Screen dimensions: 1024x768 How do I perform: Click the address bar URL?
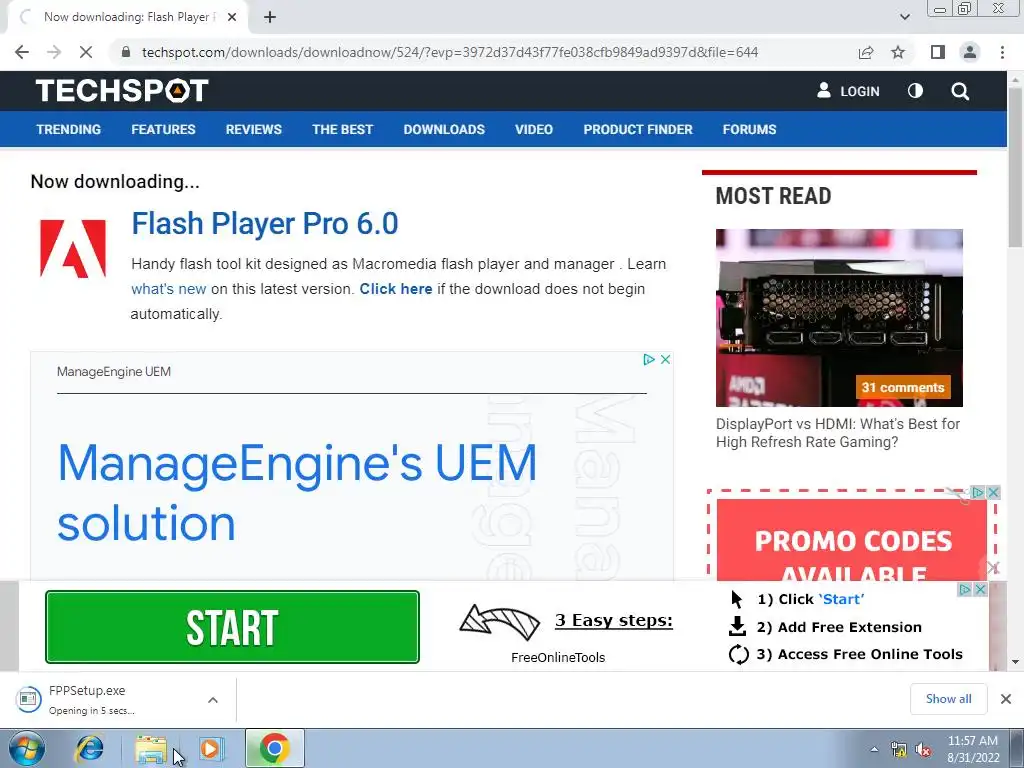(x=450, y=52)
